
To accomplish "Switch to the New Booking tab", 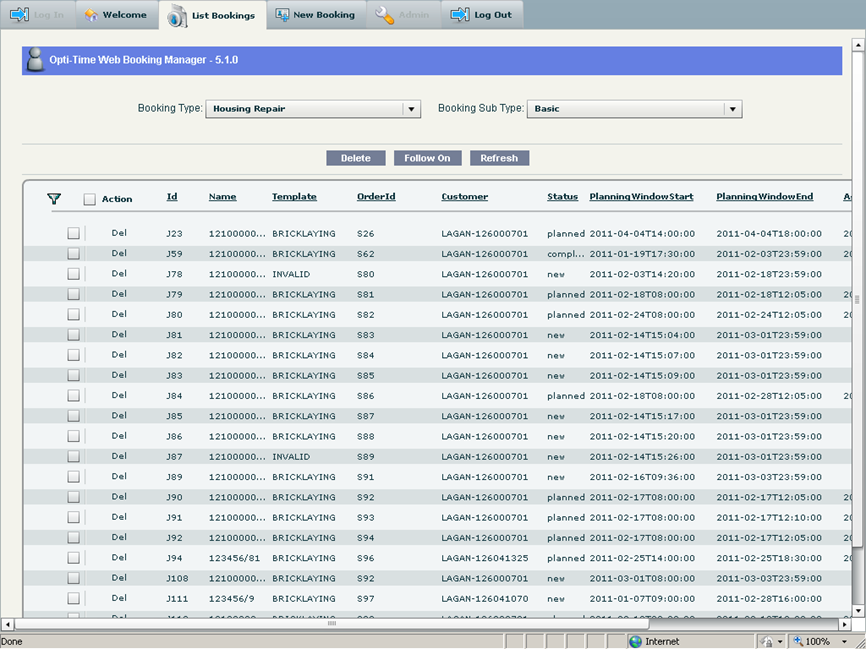I will point(323,15).
